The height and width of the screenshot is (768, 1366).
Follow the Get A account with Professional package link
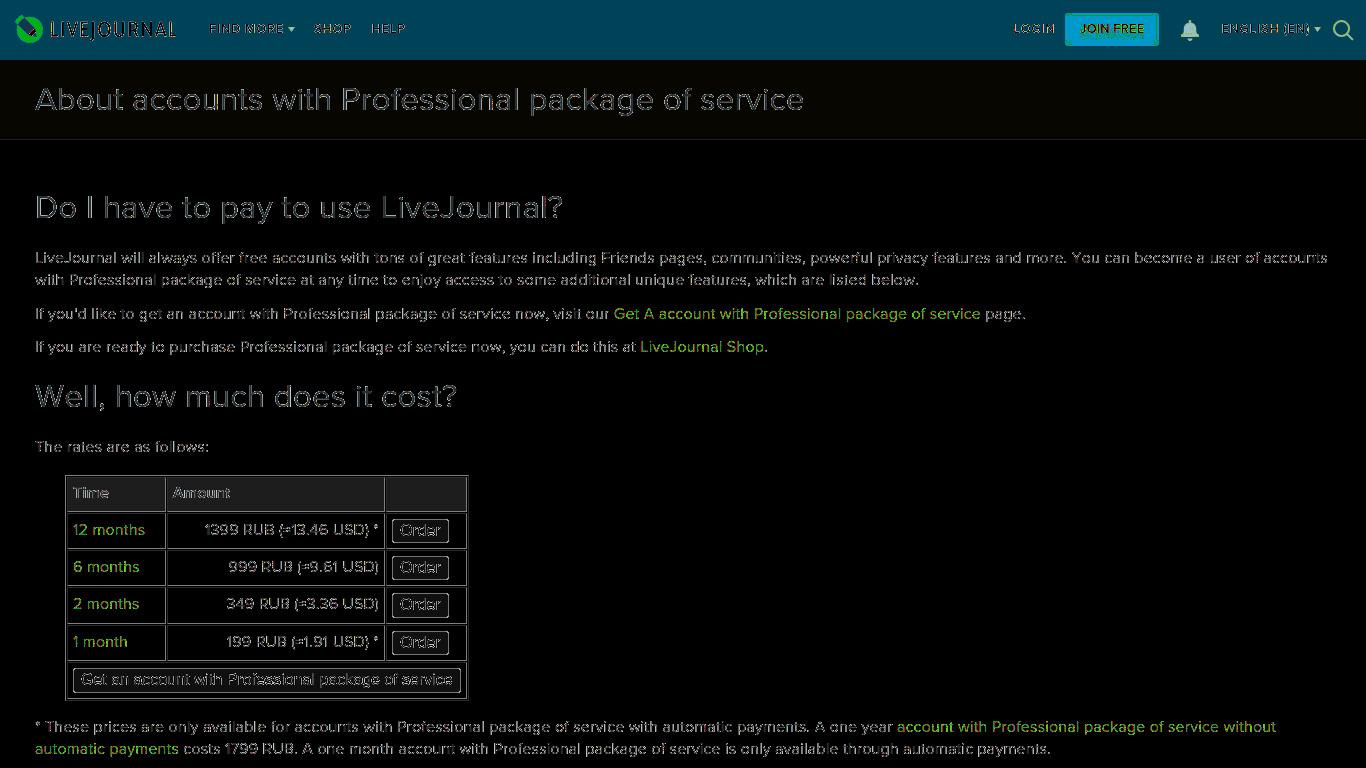(797, 314)
